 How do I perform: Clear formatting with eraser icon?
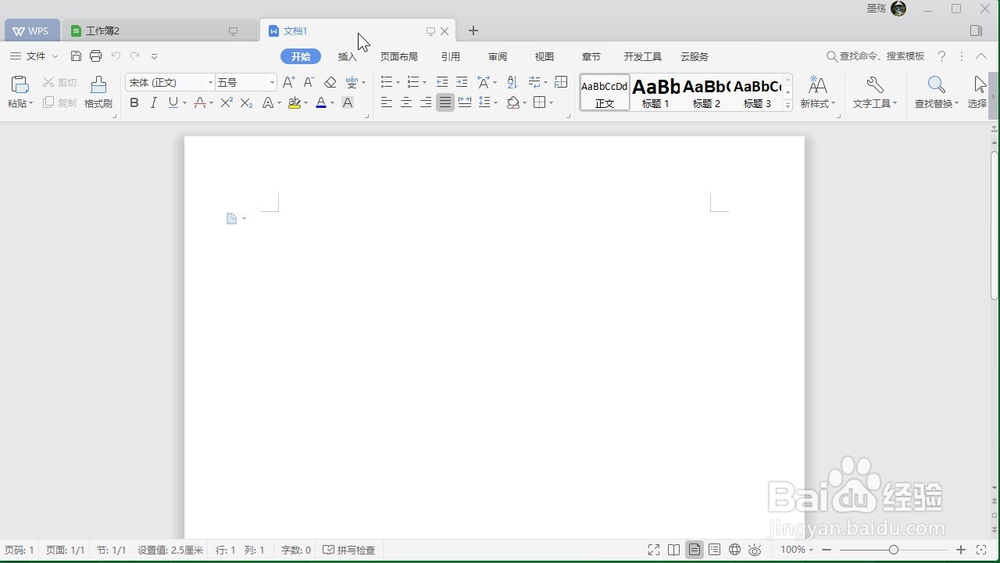[x=330, y=82]
